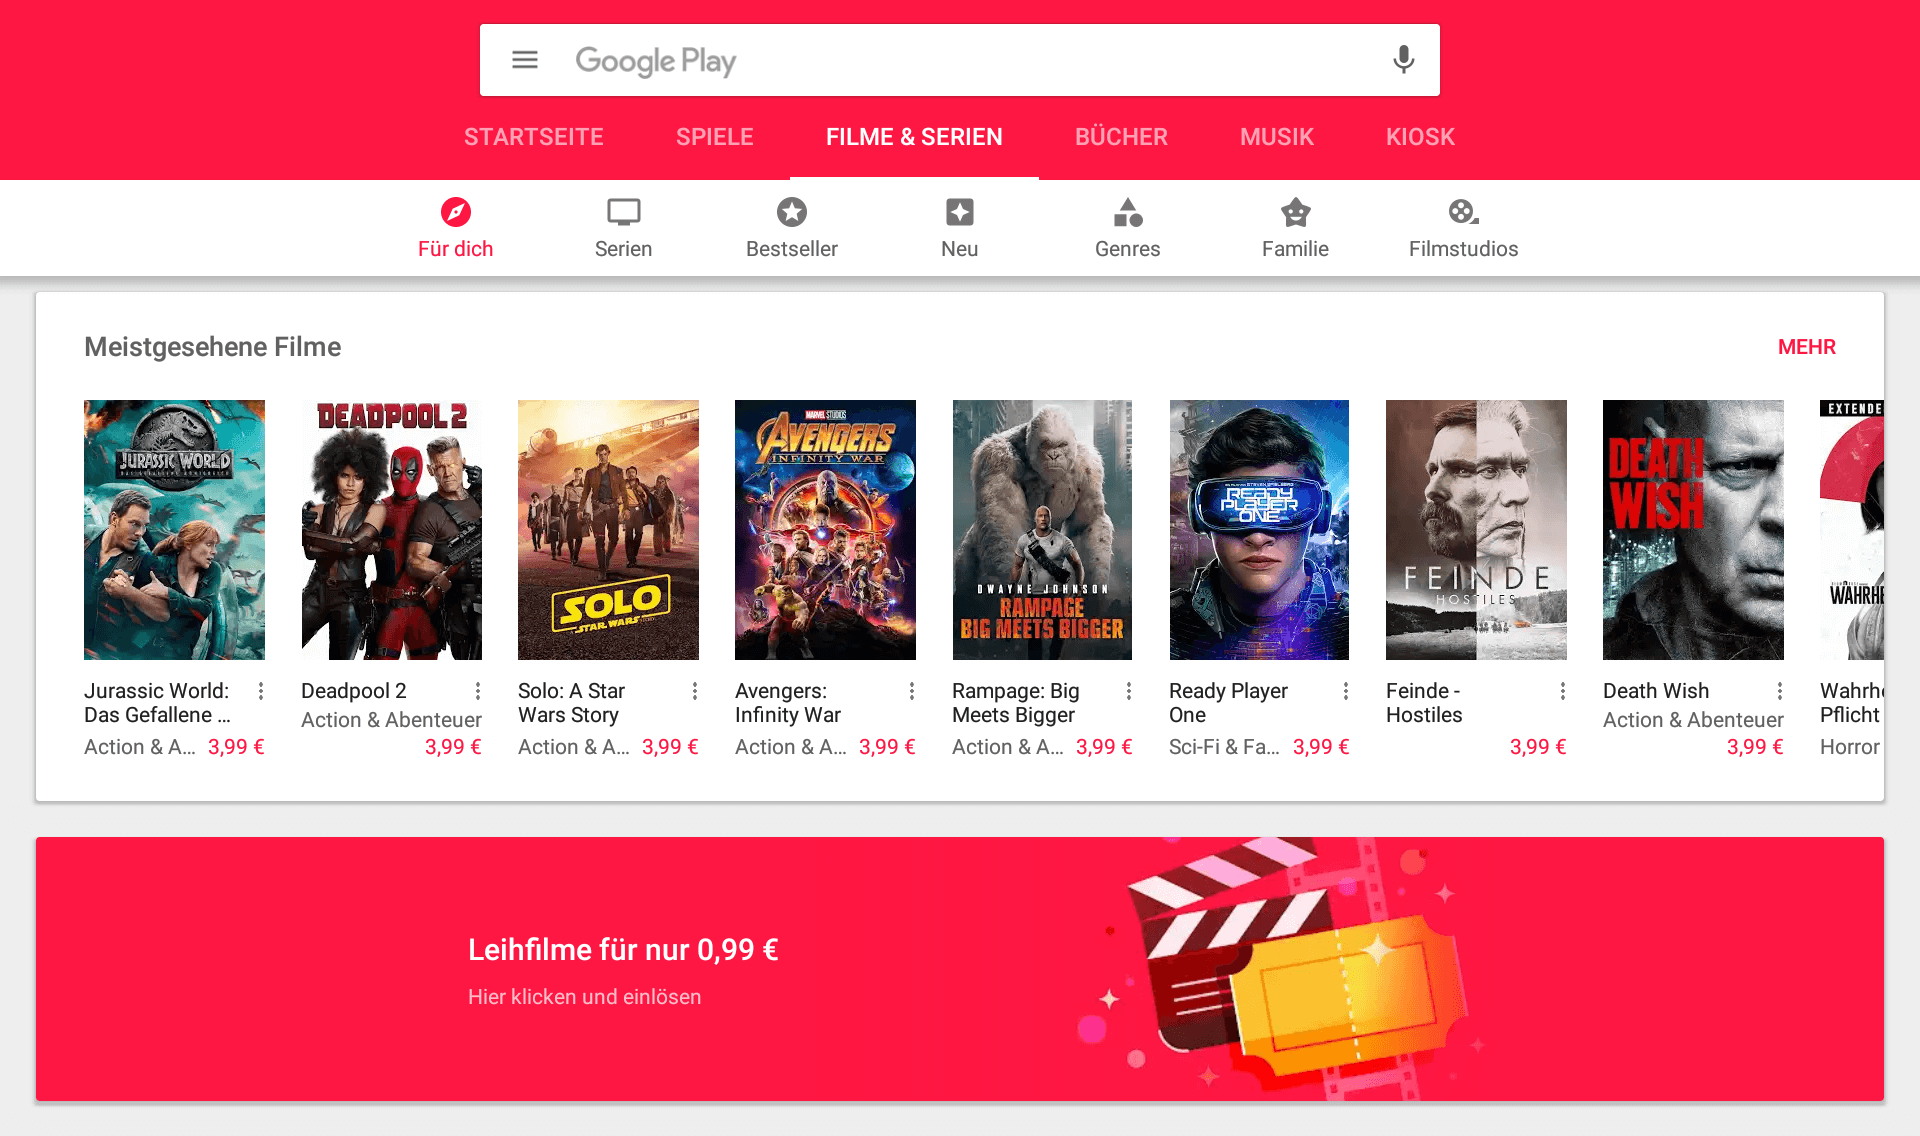Image resolution: width=1920 pixels, height=1136 pixels.
Task: Click the microphone voice search icon
Action: click(x=1404, y=60)
